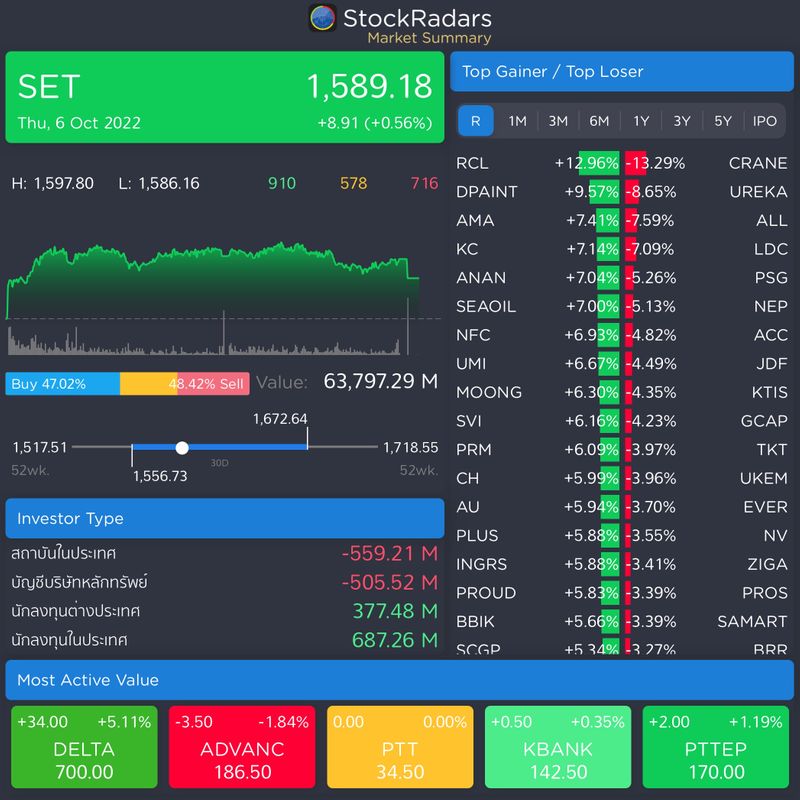Open the 5Y performance tab
The height and width of the screenshot is (800, 800).
coord(722,121)
